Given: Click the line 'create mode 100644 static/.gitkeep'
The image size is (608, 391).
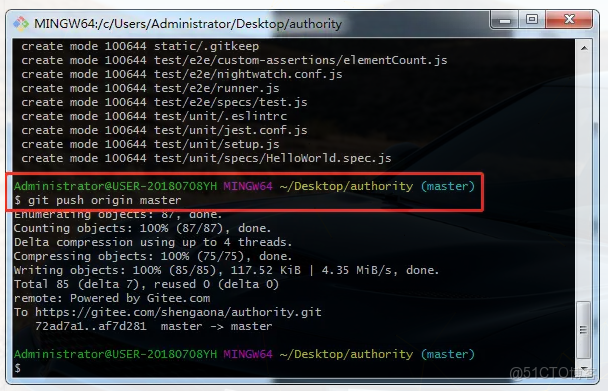Looking at the screenshot, I should (x=140, y=46).
